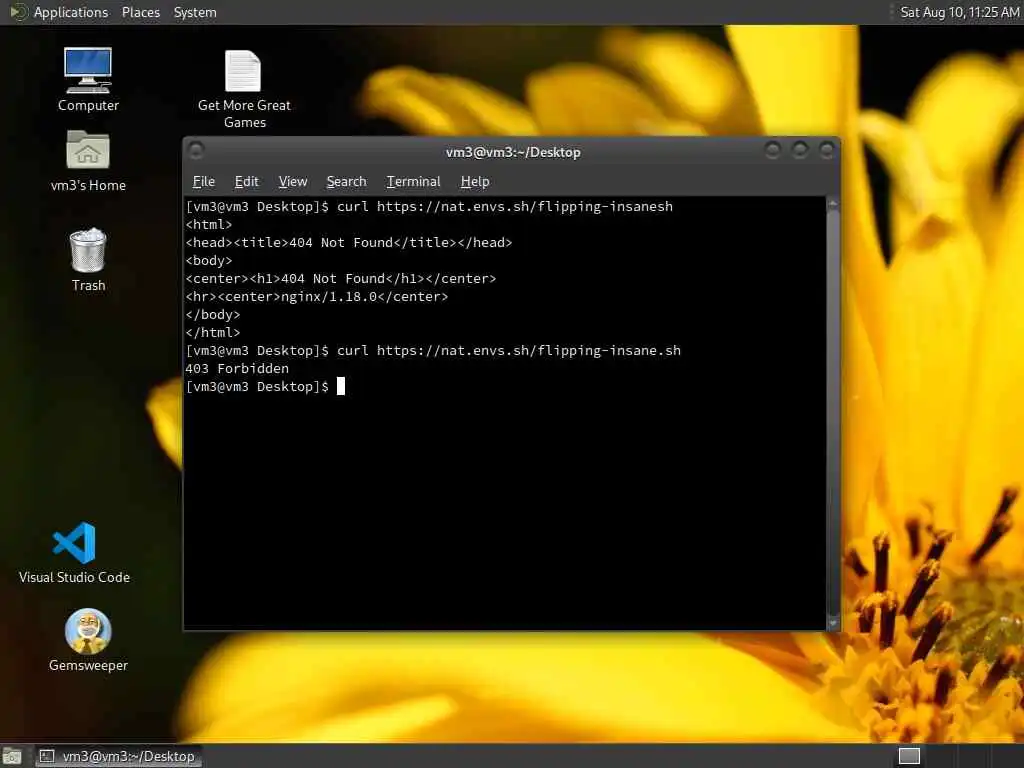This screenshot has height=768, width=1024.
Task: Click the '<head><title>404 Not Found' line
Action: coord(349,242)
